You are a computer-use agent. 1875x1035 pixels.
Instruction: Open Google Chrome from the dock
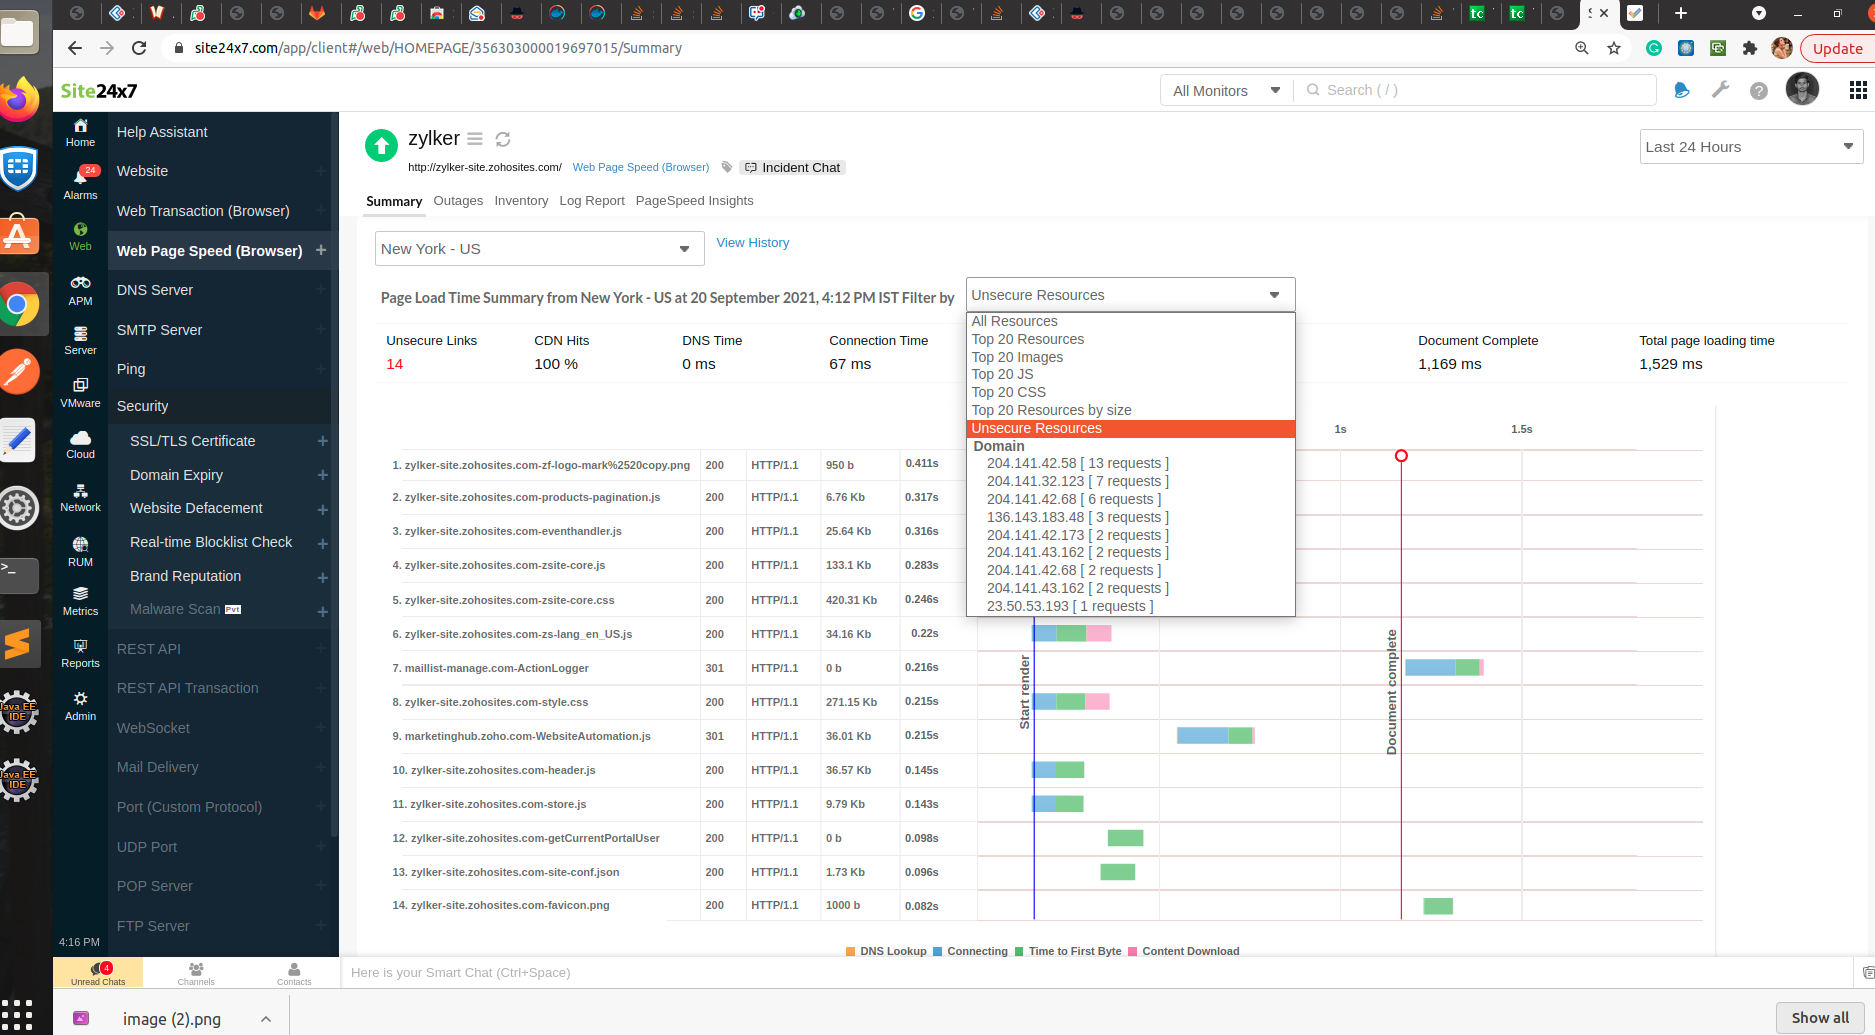(x=19, y=305)
